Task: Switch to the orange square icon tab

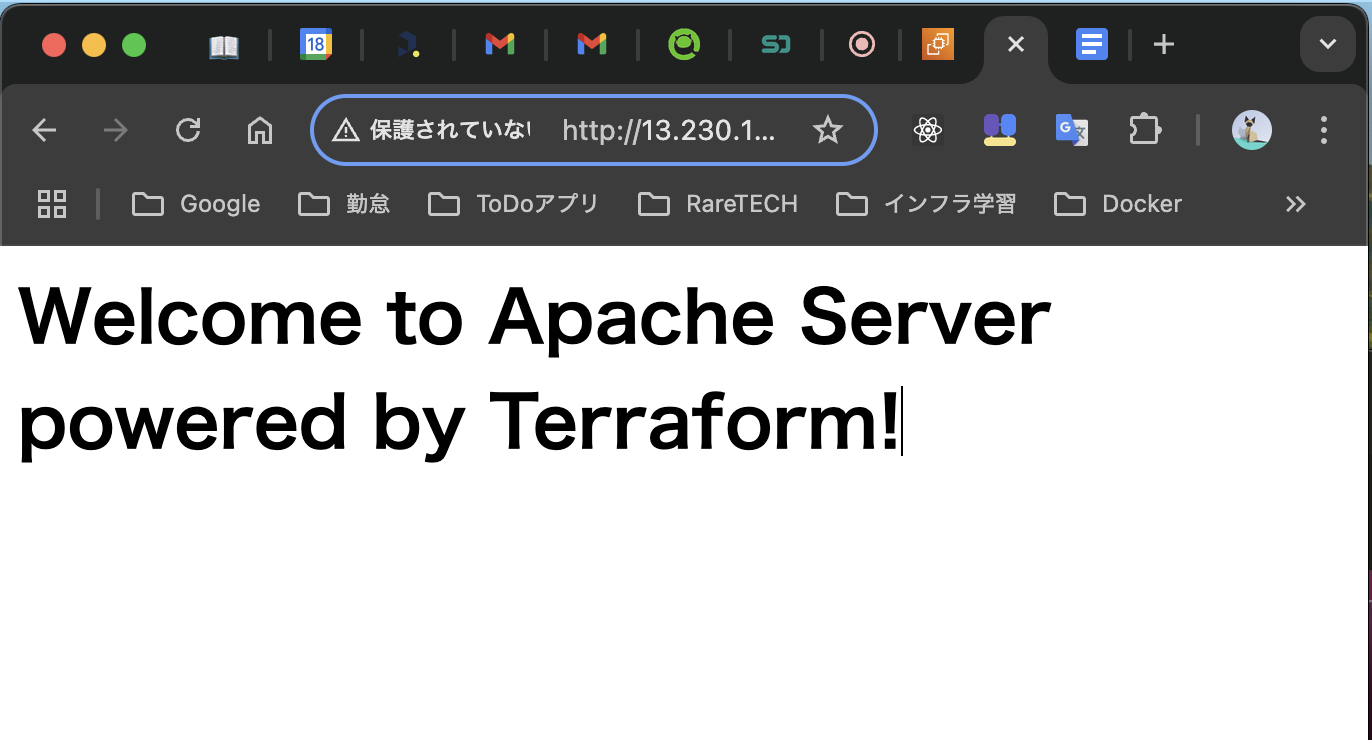Action: coord(938,44)
